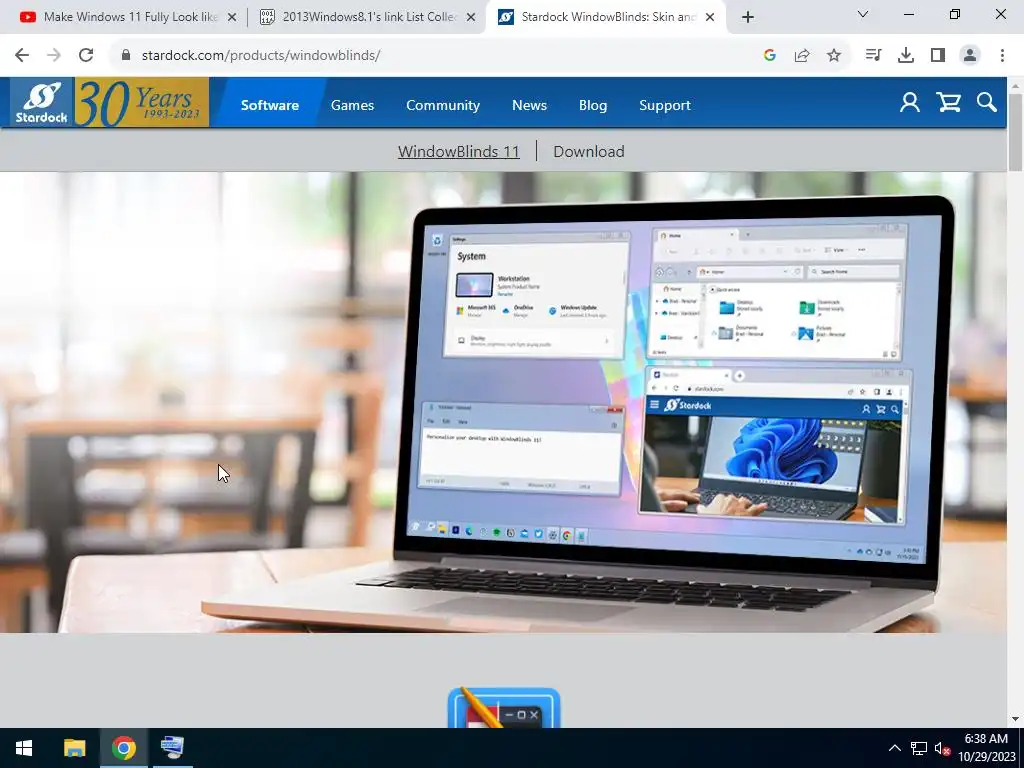Open the user account icon
Image resolution: width=1024 pixels, height=768 pixels.
[x=909, y=103]
